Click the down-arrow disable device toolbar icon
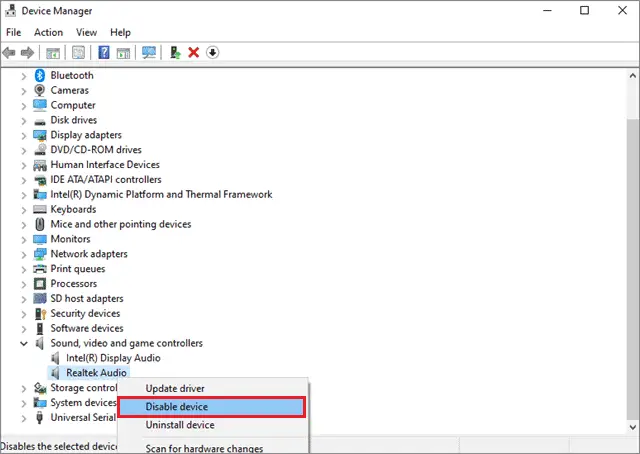Viewport: 640px width, 454px height. pyautogui.click(x=212, y=53)
